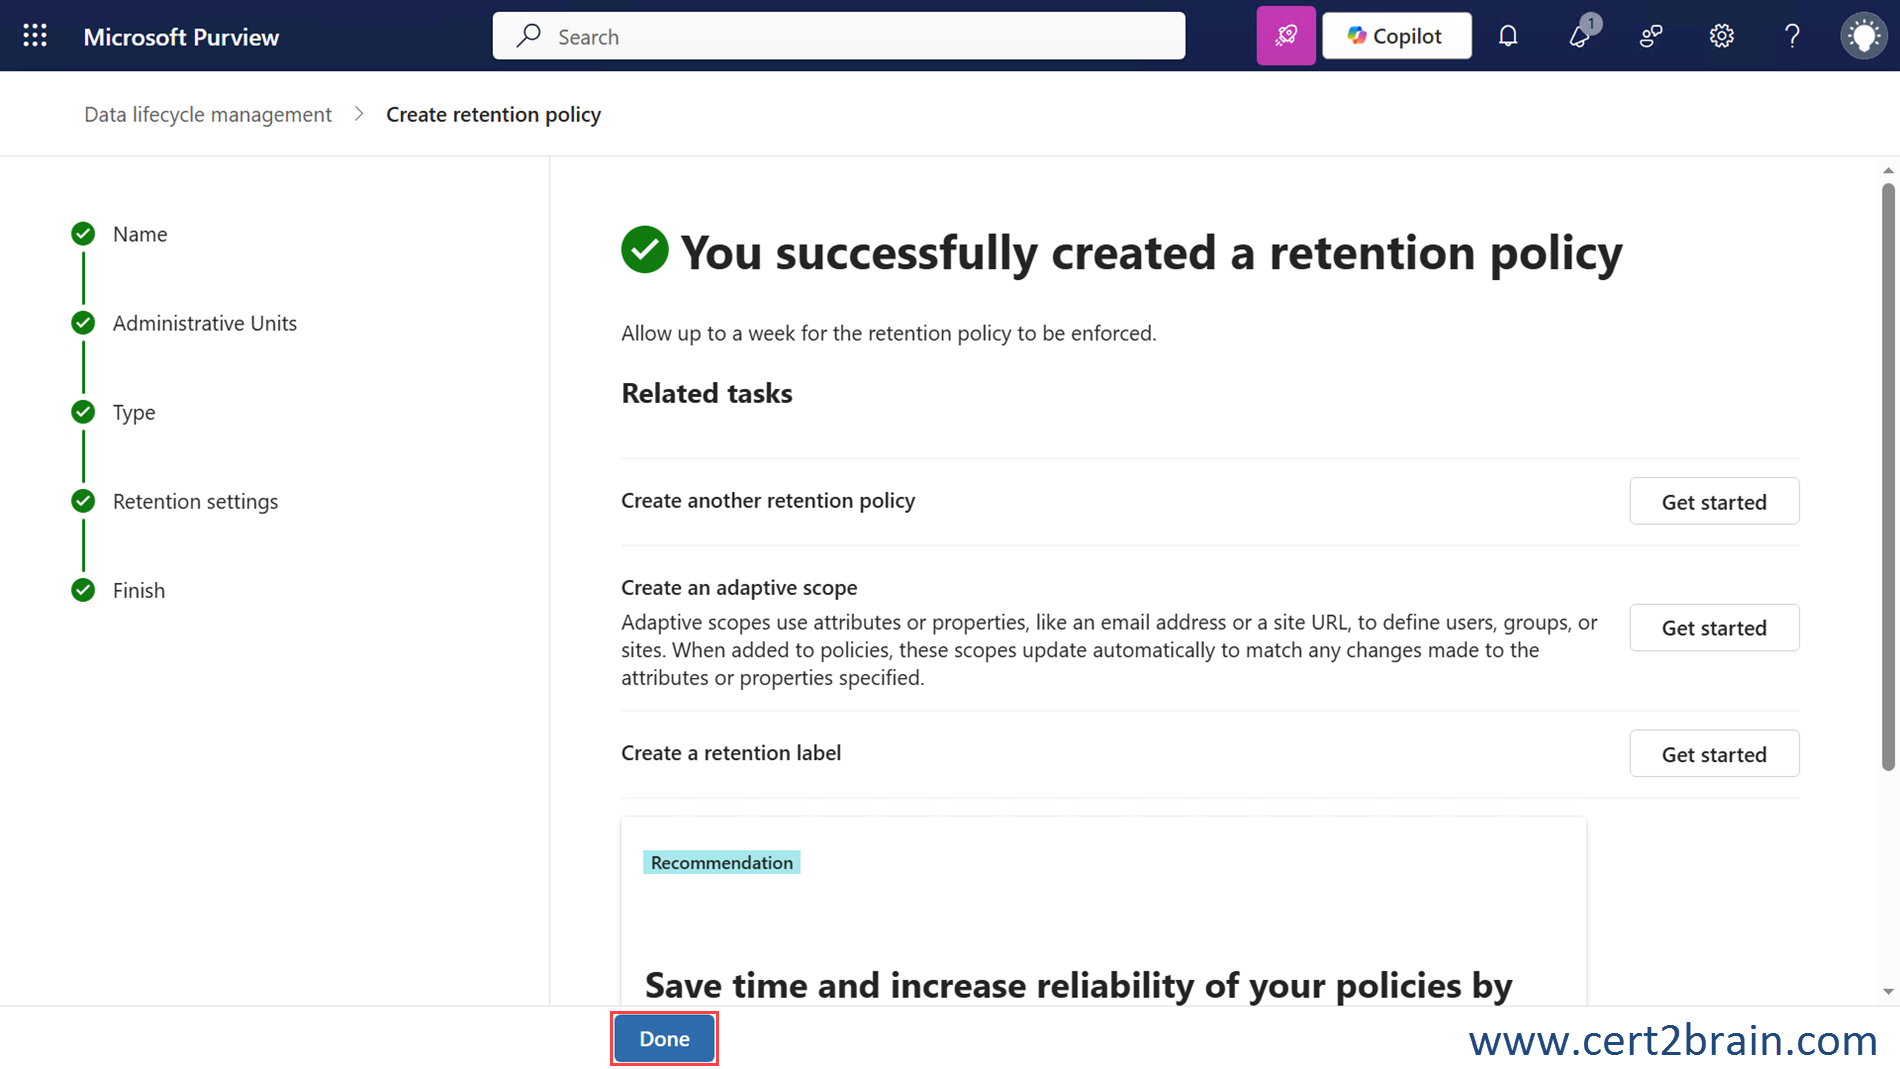Get started creating a retention label
The width and height of the screenshot is (1900, 1069).
1713,754
